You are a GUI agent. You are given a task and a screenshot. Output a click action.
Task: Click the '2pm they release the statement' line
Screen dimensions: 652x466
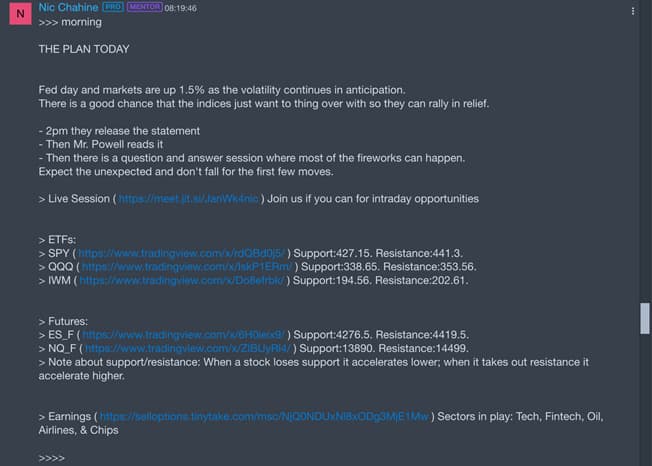pyautogui.click(x=119, y=131)
